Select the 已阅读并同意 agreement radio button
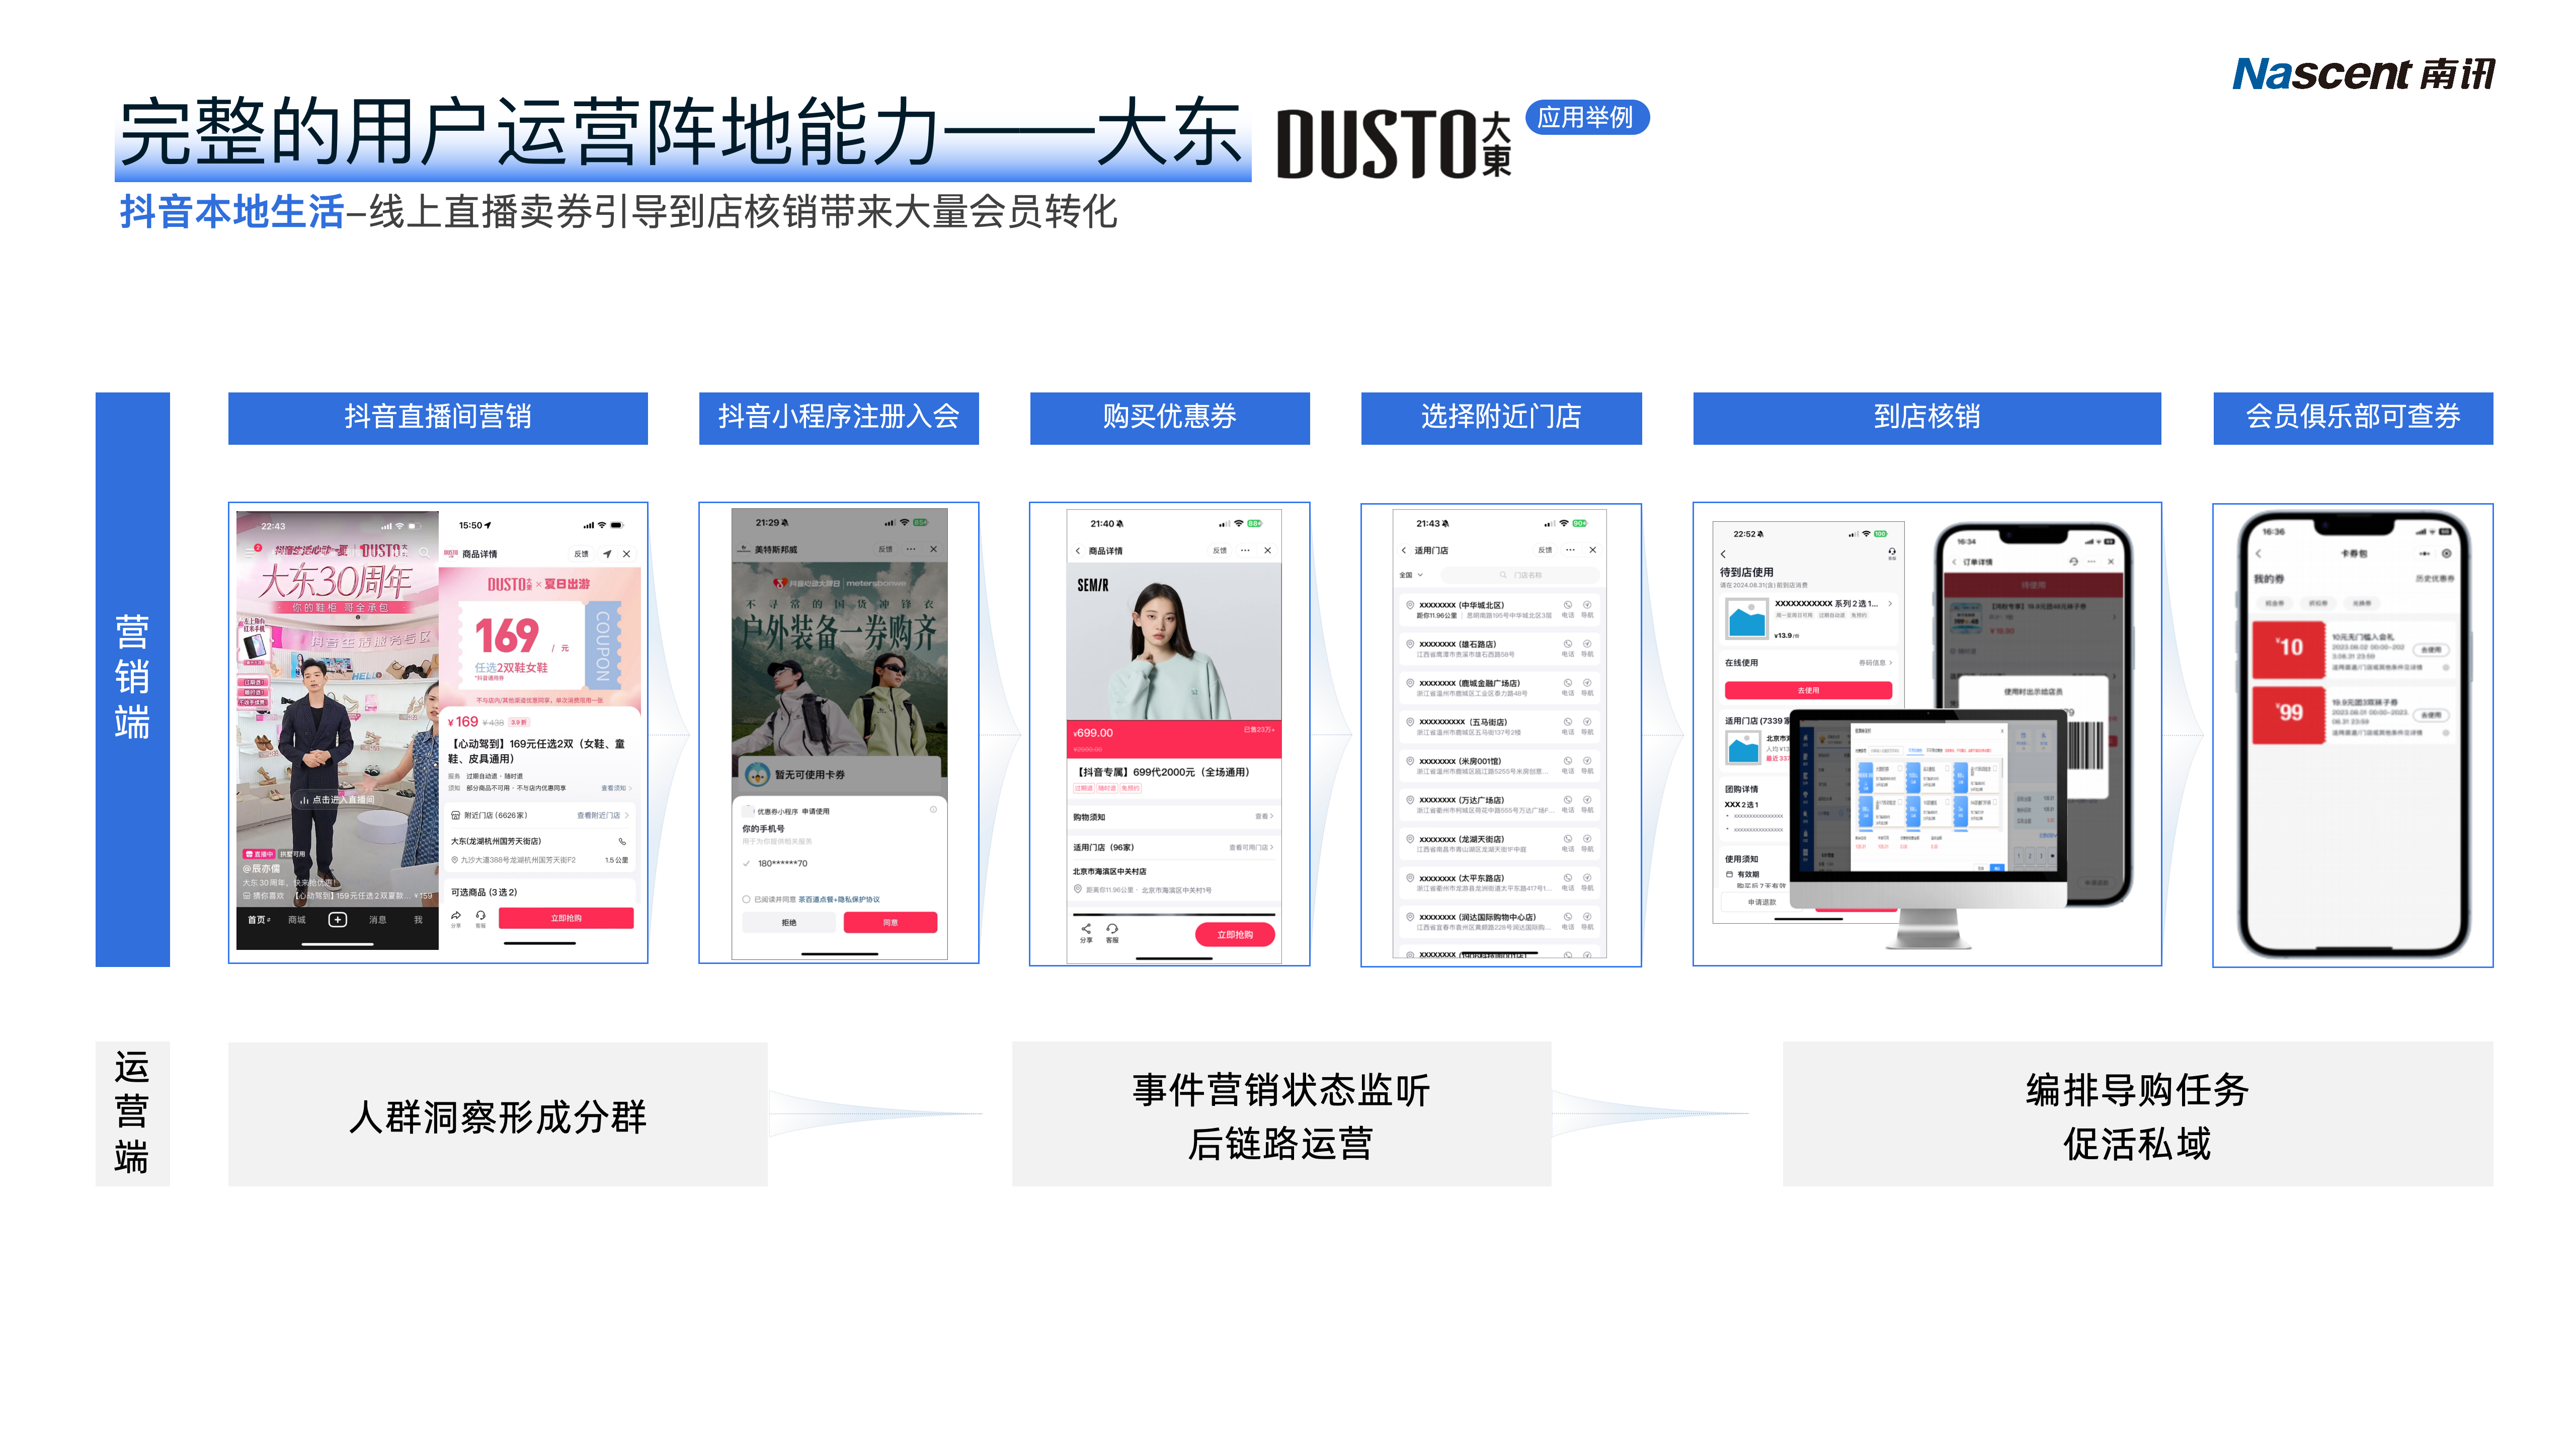Viewport: 2576px width, 1449px height. (747, 900)
